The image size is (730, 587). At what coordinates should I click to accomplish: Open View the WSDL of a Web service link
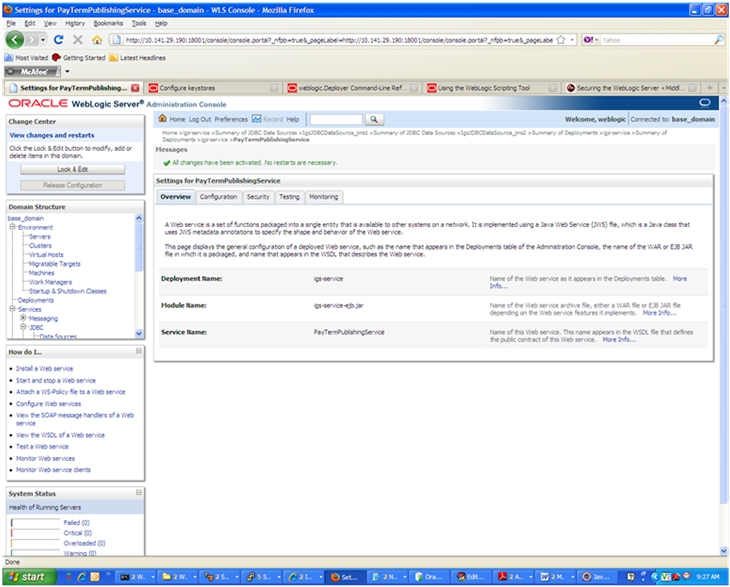coord(61,435)
